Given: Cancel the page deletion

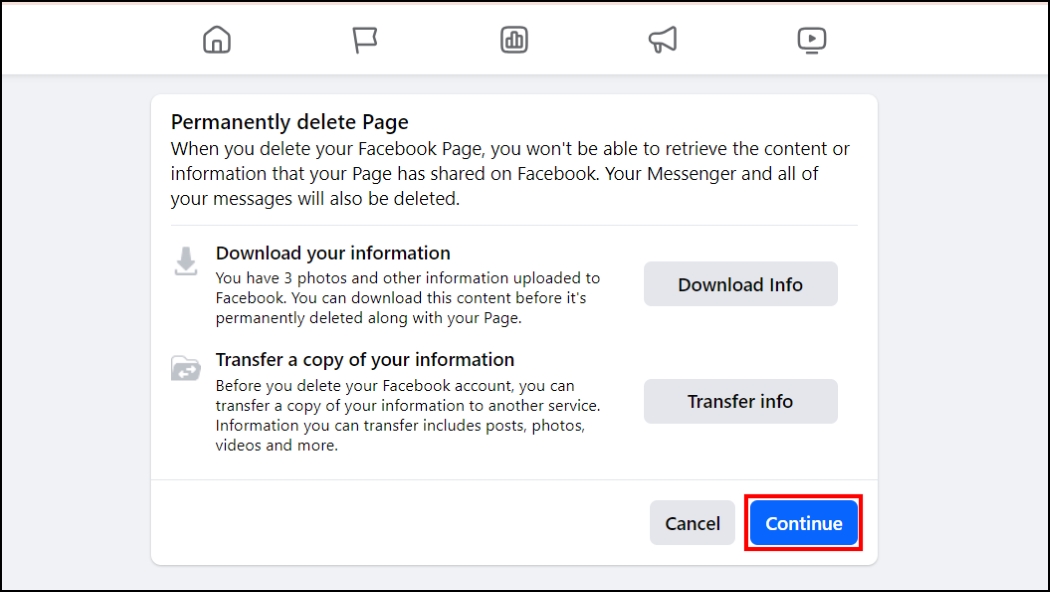Looking at the screenshot, I should point(692,522).
